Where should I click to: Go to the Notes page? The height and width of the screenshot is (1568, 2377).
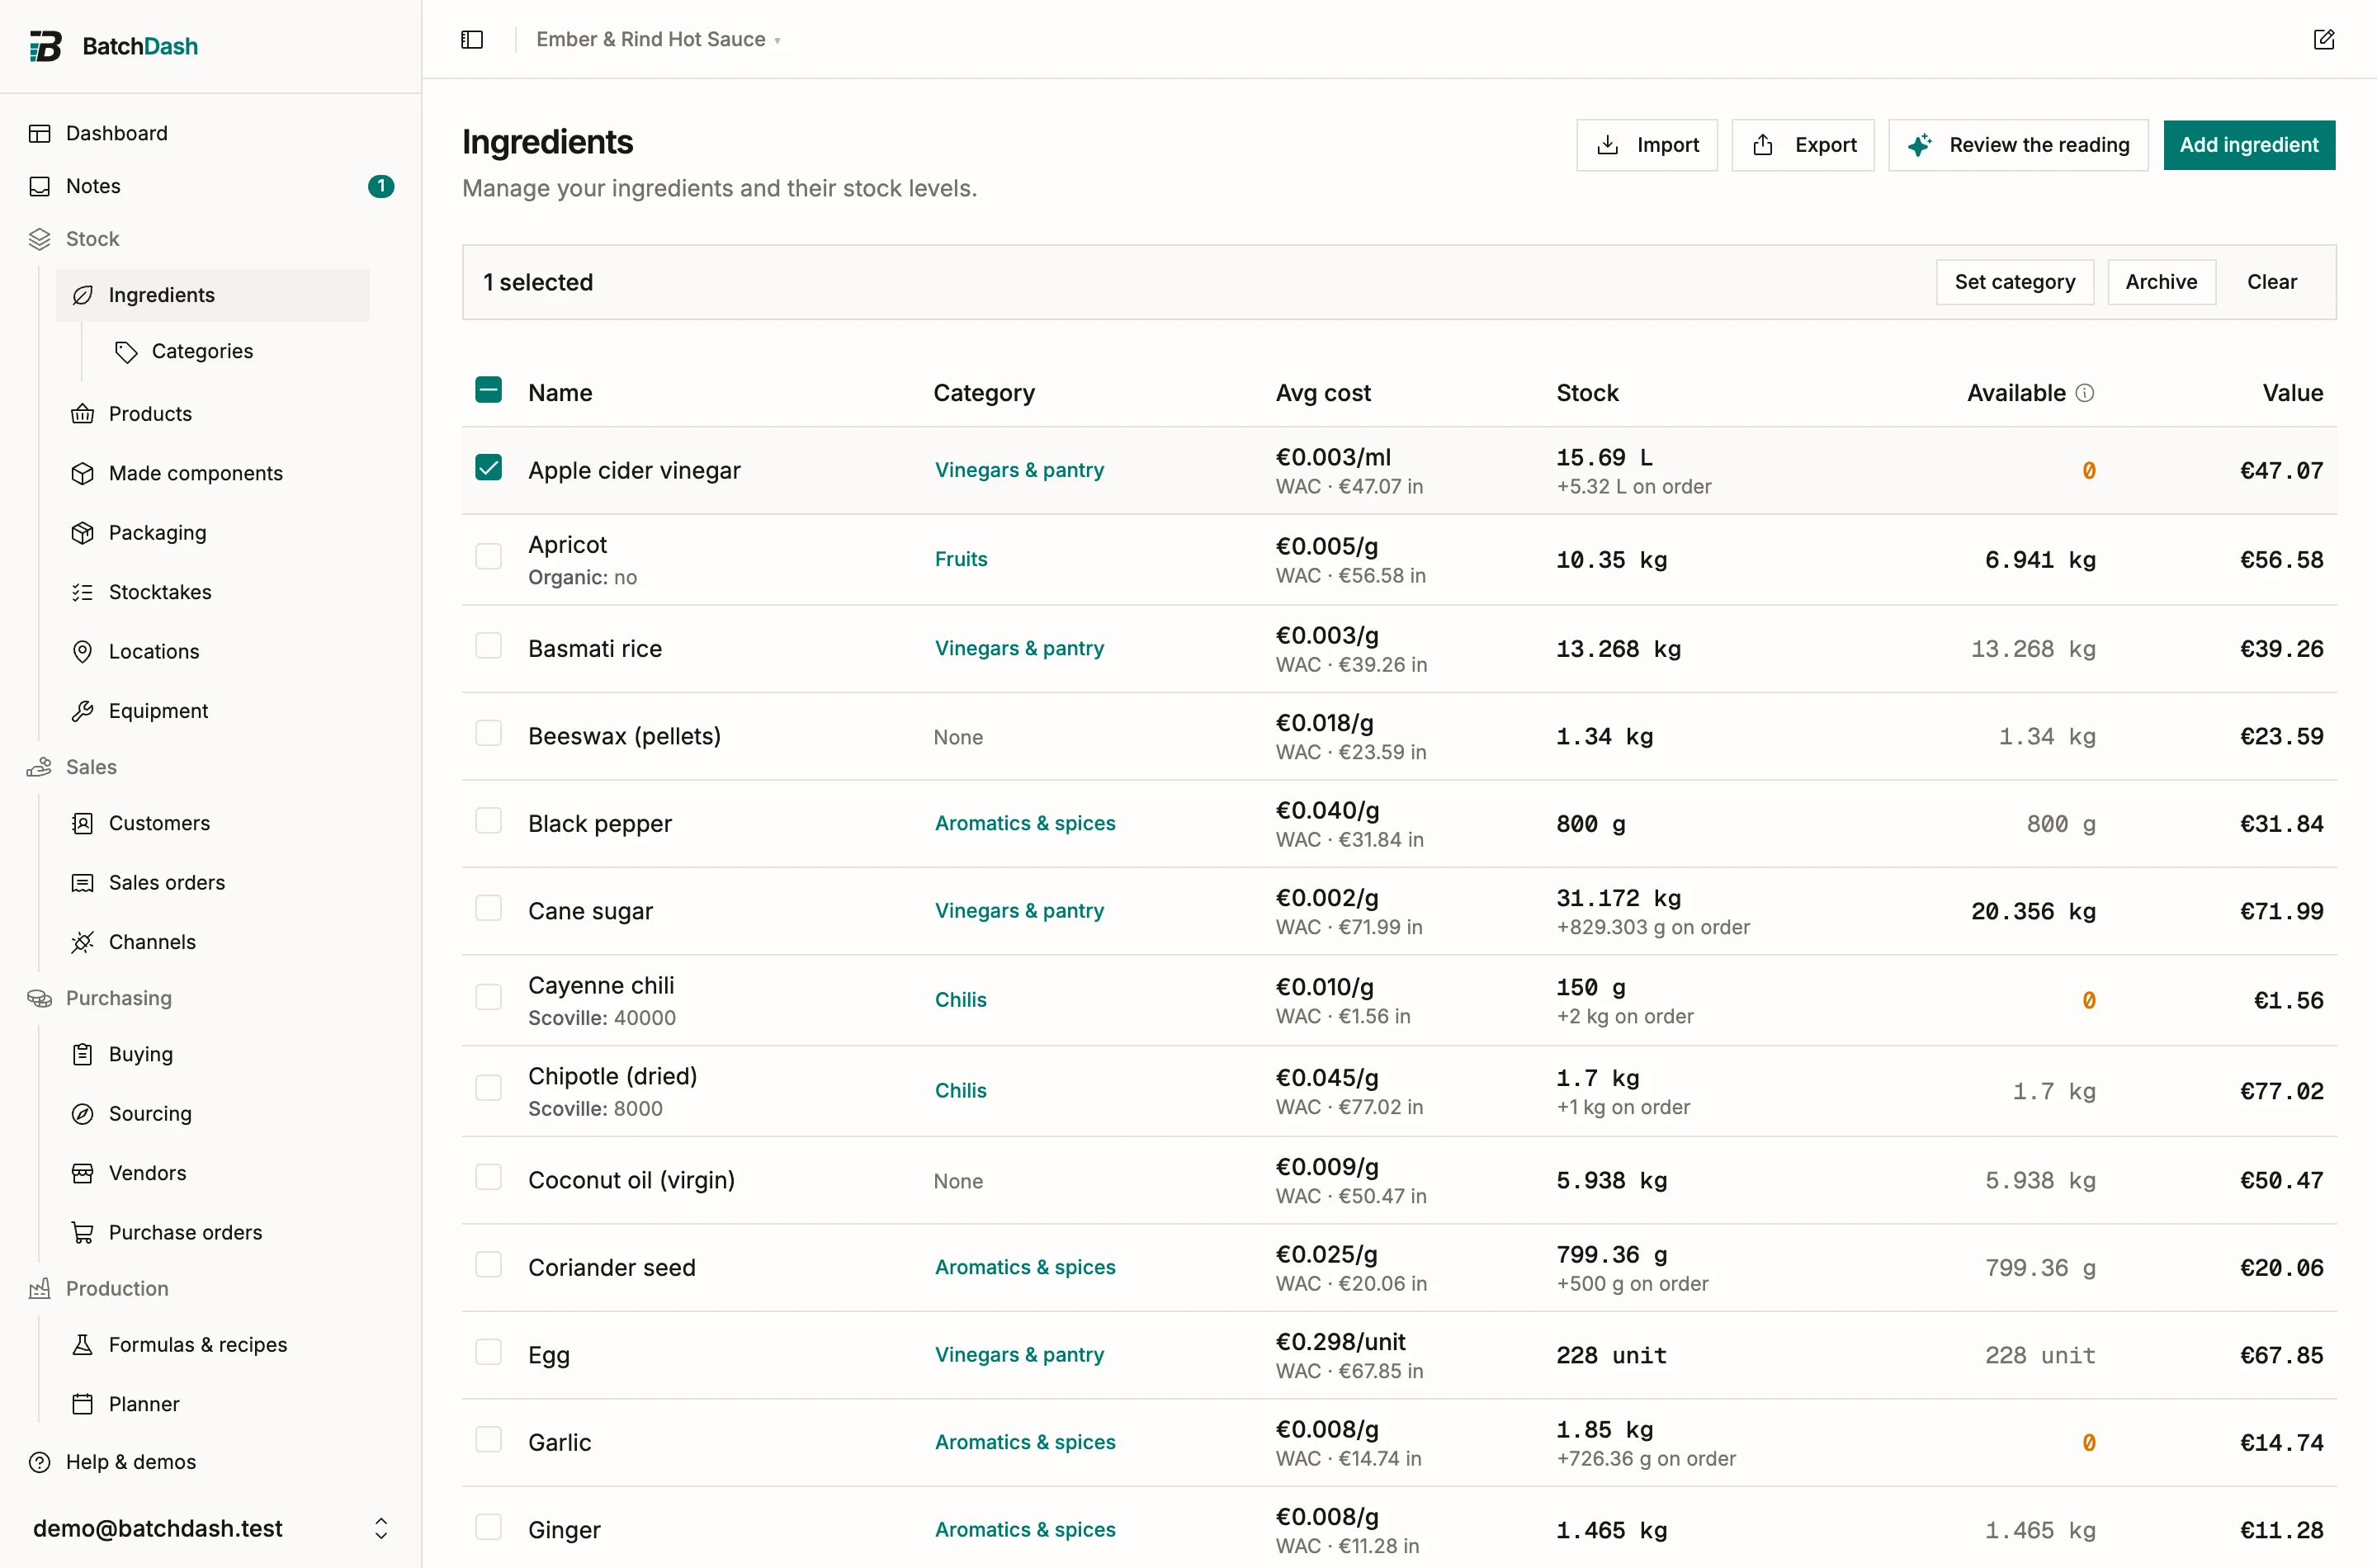(93, 186)
